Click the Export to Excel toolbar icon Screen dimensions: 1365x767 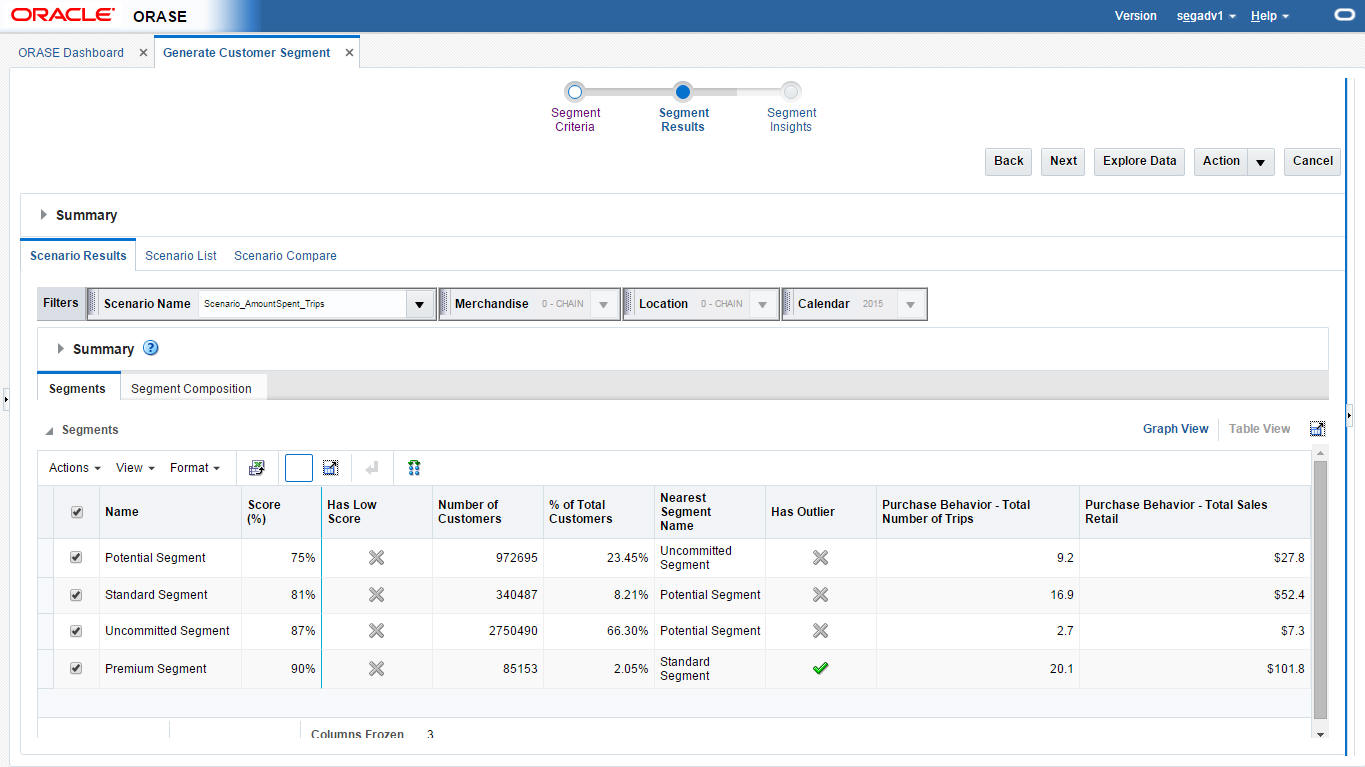click(257, 468)
